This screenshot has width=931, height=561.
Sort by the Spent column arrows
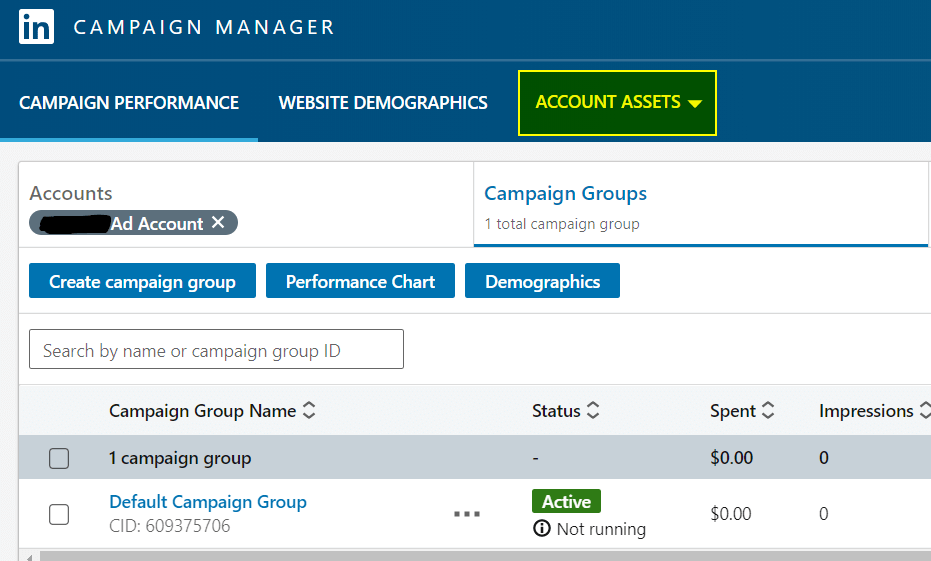[x=768, y=411]
